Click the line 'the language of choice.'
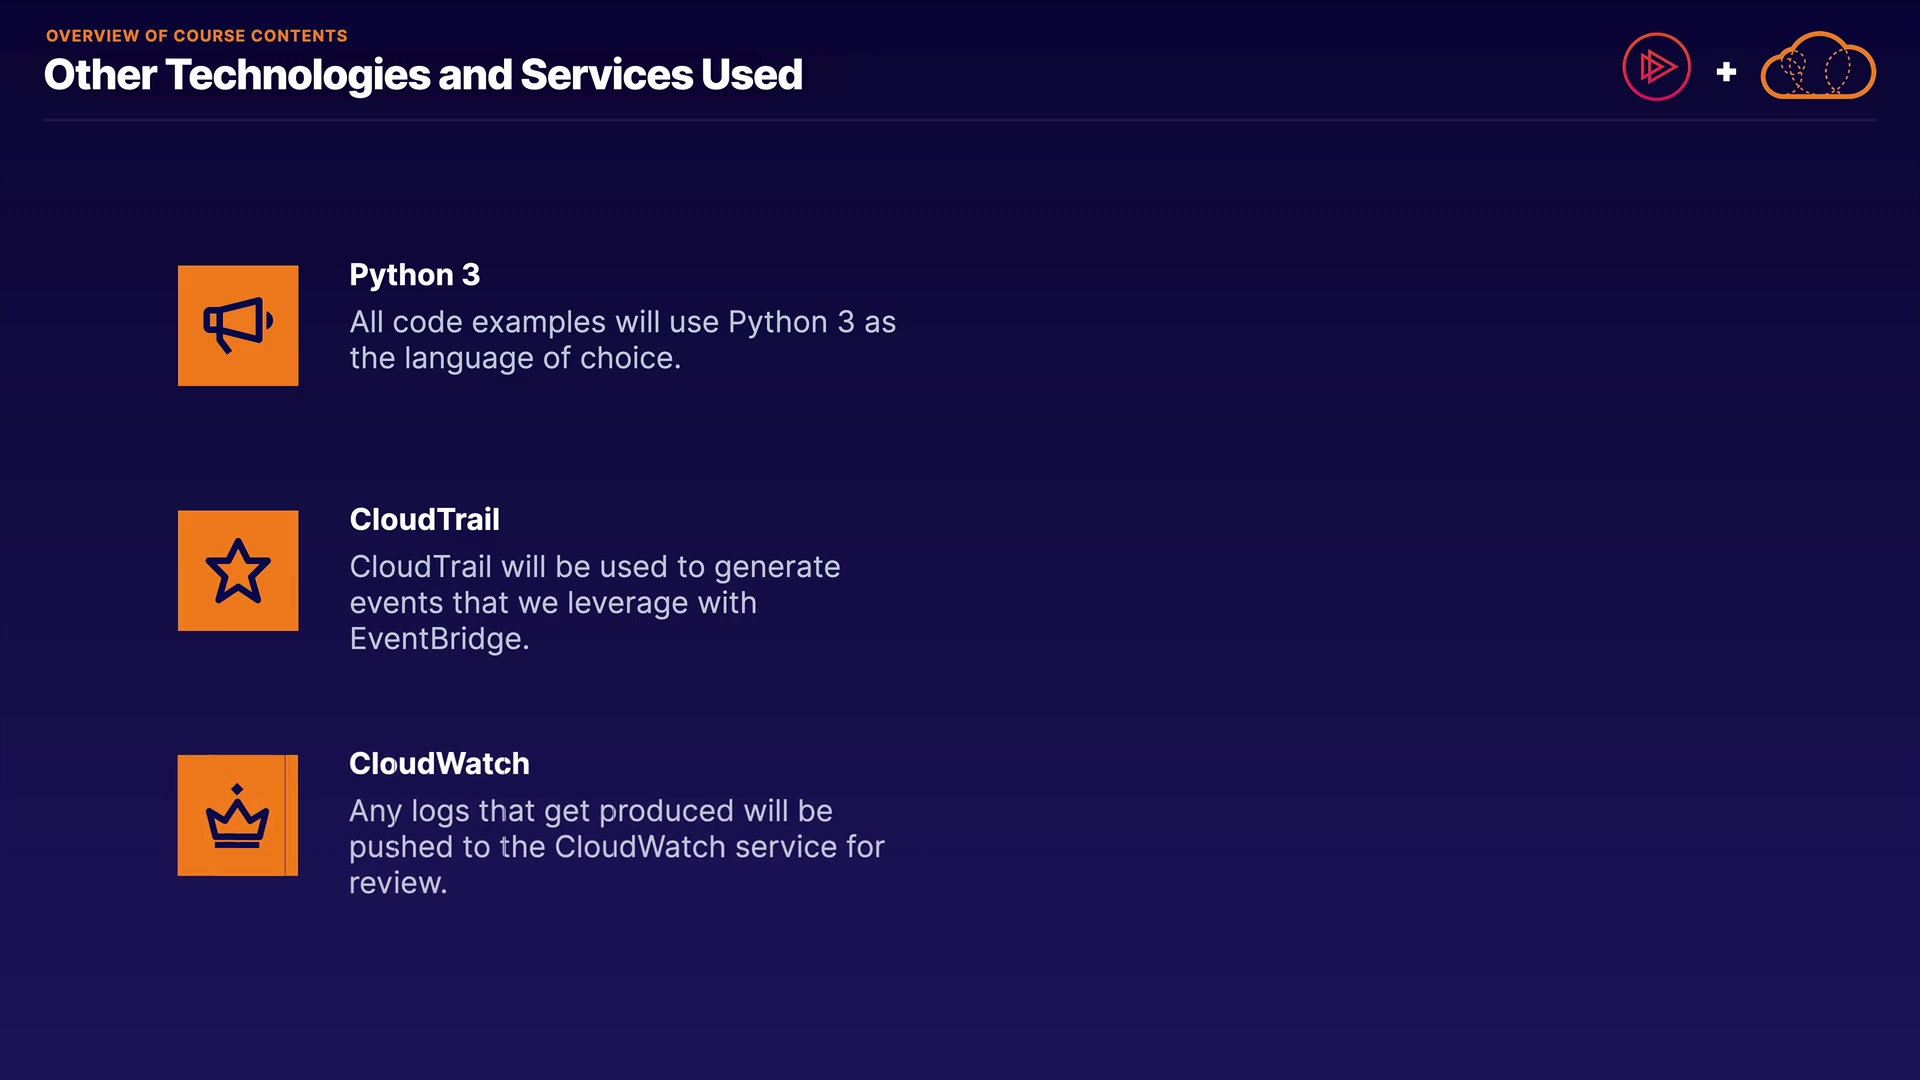The height and width of the screenshot is (1080, 1920). click(515, 358)
